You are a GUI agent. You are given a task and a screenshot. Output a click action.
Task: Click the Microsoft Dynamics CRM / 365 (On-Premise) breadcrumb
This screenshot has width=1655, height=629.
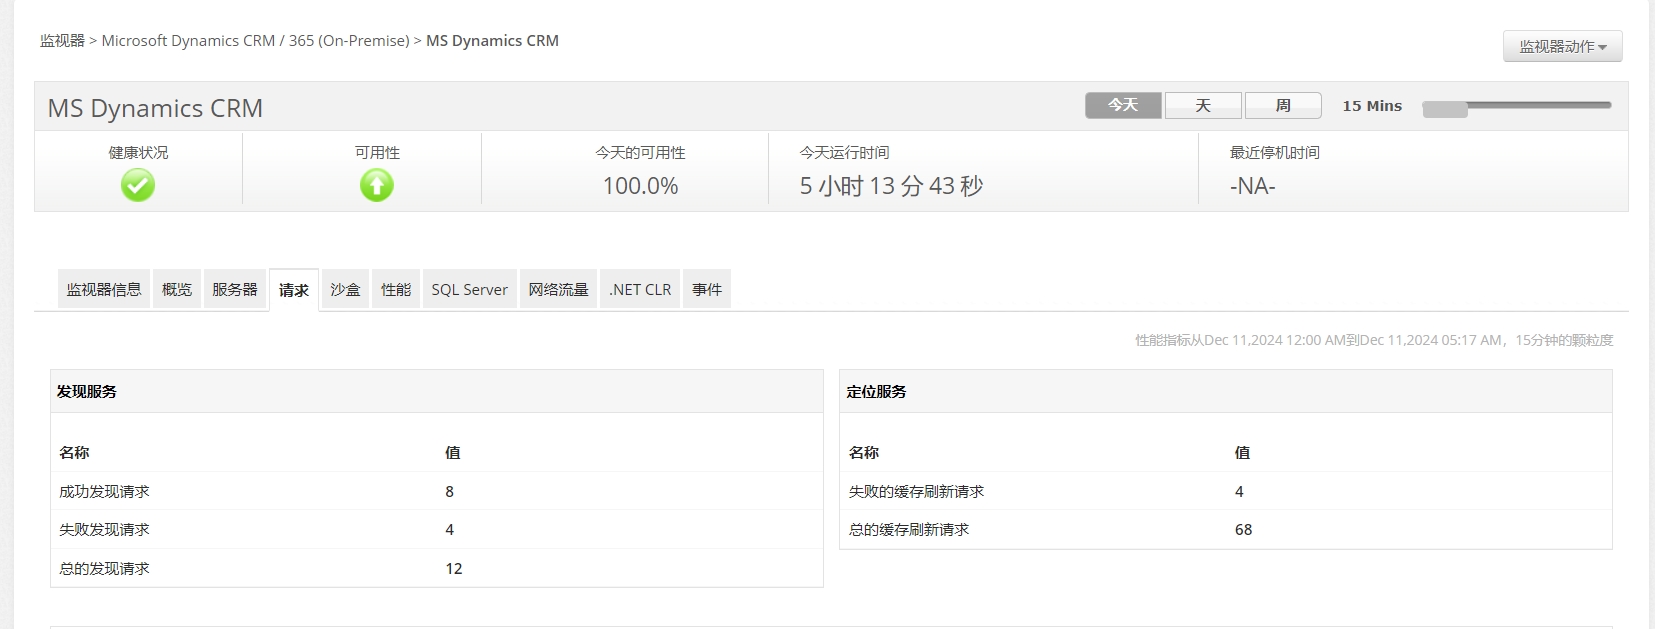(x=256, y=41)
